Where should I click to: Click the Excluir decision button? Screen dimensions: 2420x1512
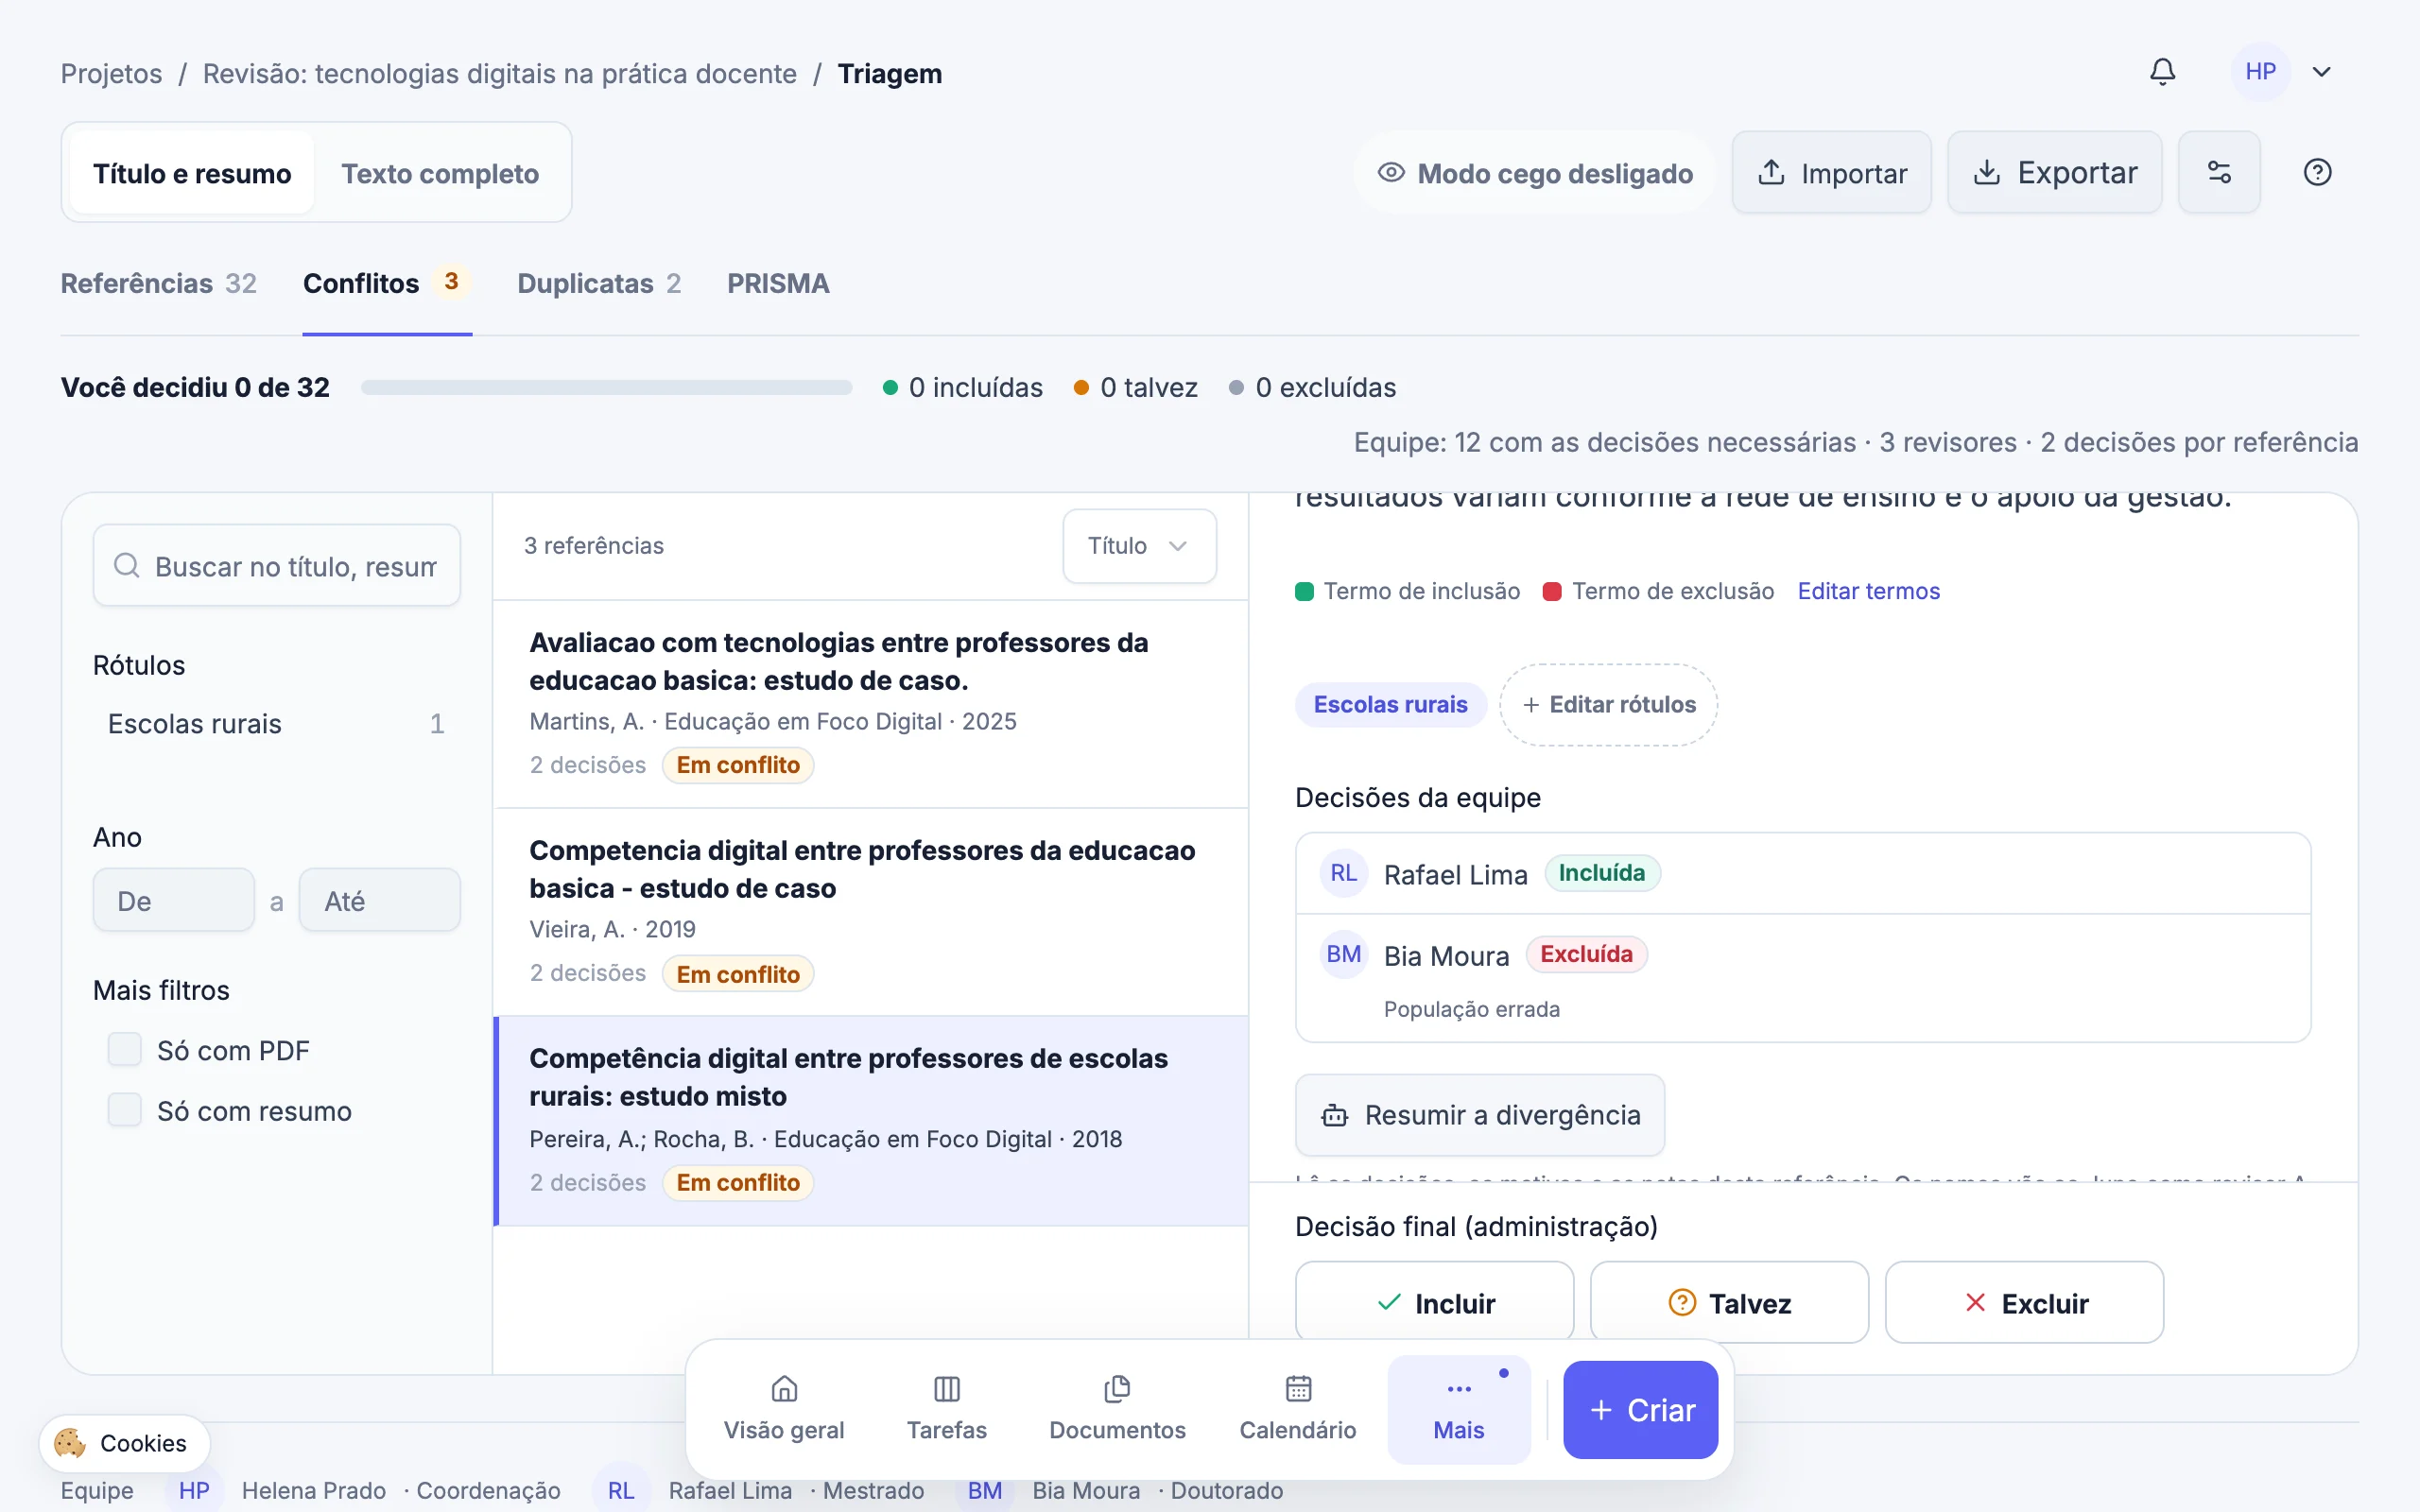(2024, 1303)
